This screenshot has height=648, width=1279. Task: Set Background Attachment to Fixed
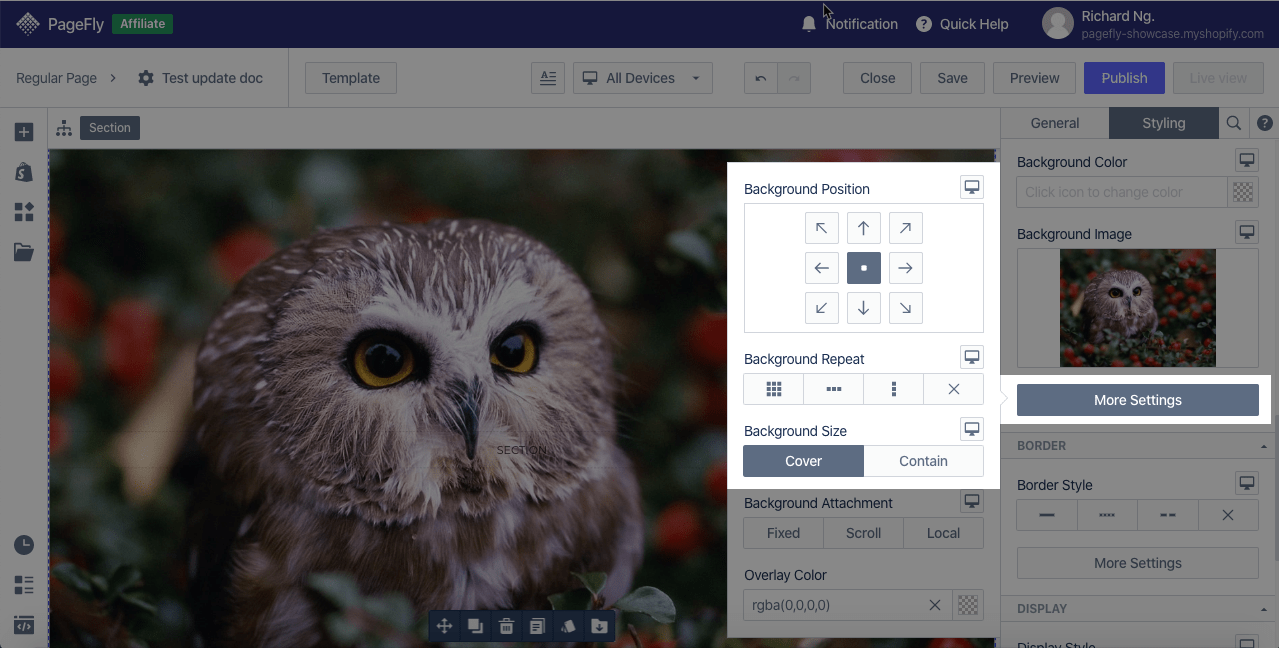[x=783, y=533]
